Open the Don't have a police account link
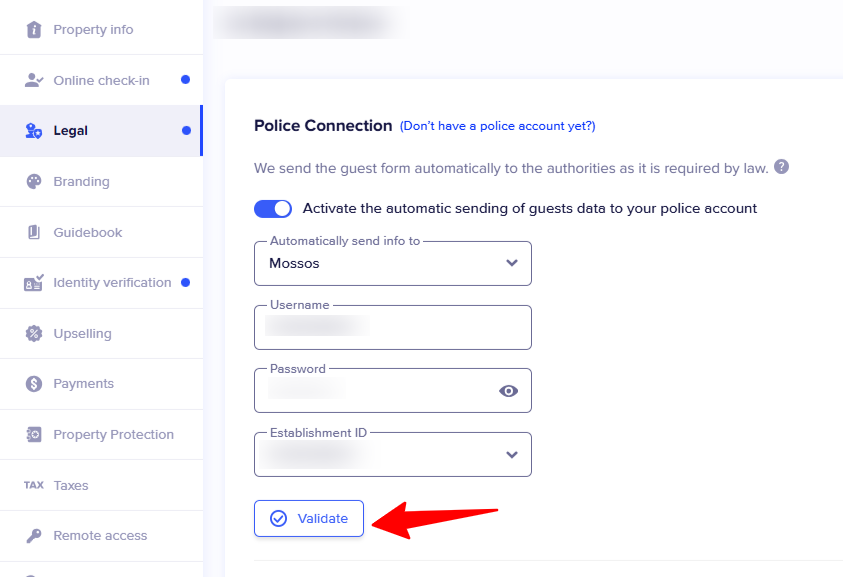The width and height of the screenshot is (843, 577). click(x=497, y=126)
